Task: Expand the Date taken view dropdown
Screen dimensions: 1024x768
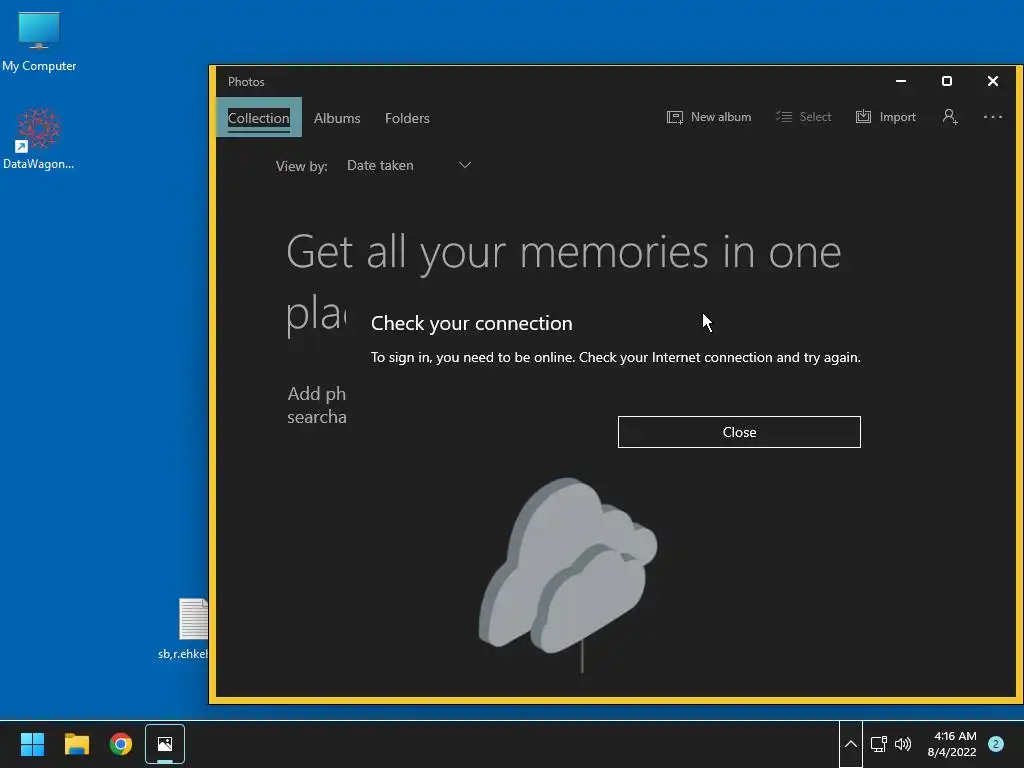Action: coord(409,165)
